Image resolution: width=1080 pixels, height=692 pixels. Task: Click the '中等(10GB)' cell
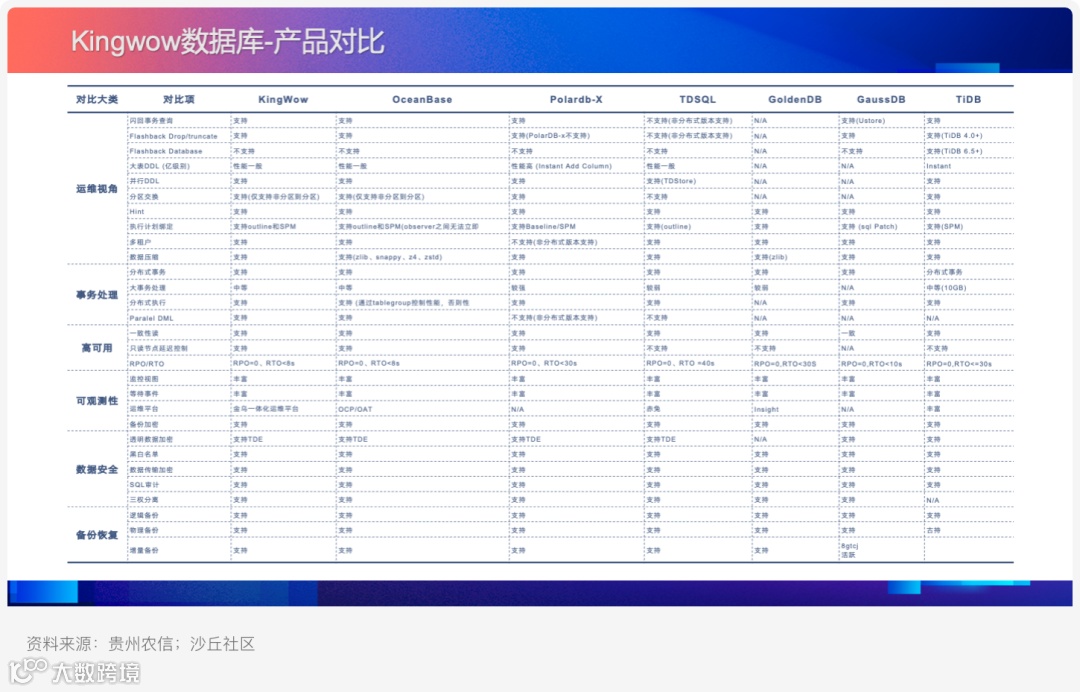coord(946,288)
